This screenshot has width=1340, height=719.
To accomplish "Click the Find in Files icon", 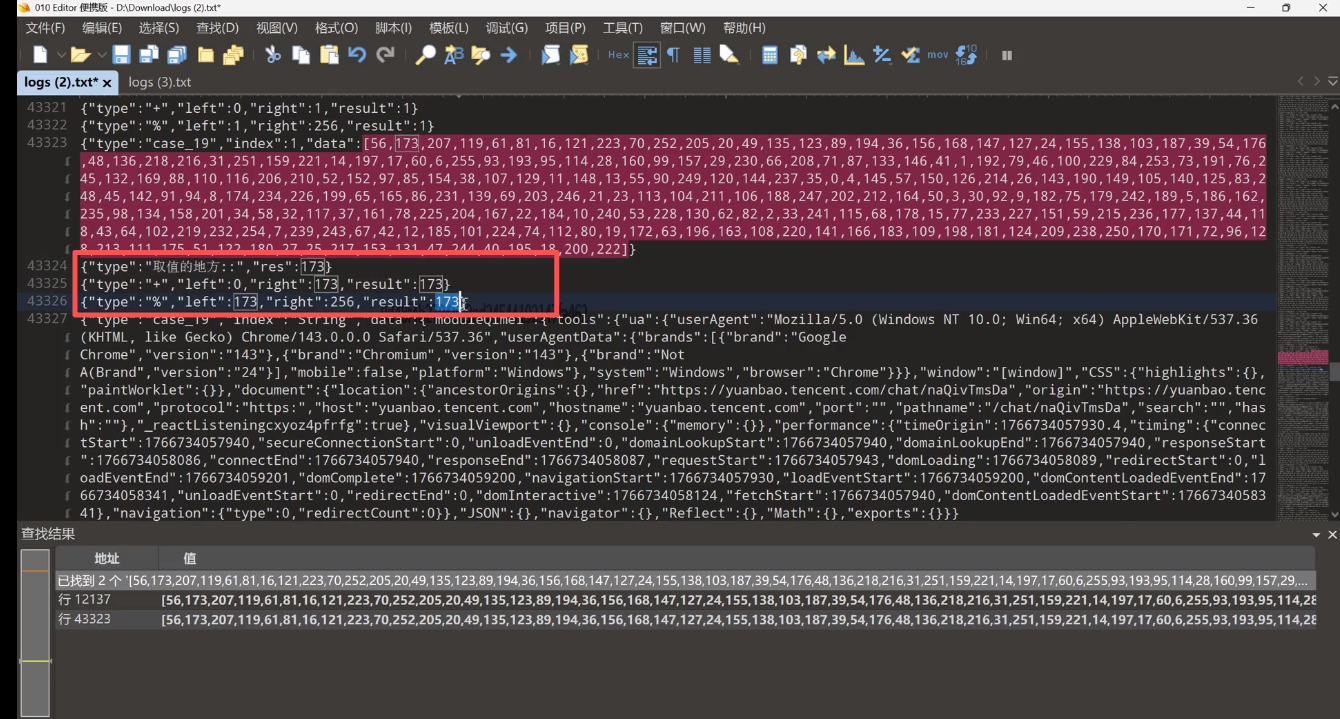I will pyautogui.click(x=481, y=55).
